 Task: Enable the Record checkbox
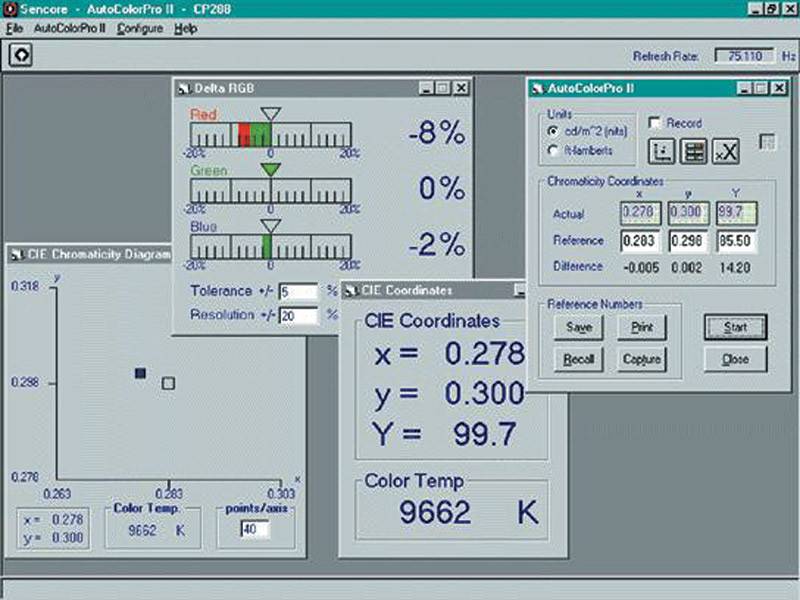pyautogui.click(x=654, y=123)
